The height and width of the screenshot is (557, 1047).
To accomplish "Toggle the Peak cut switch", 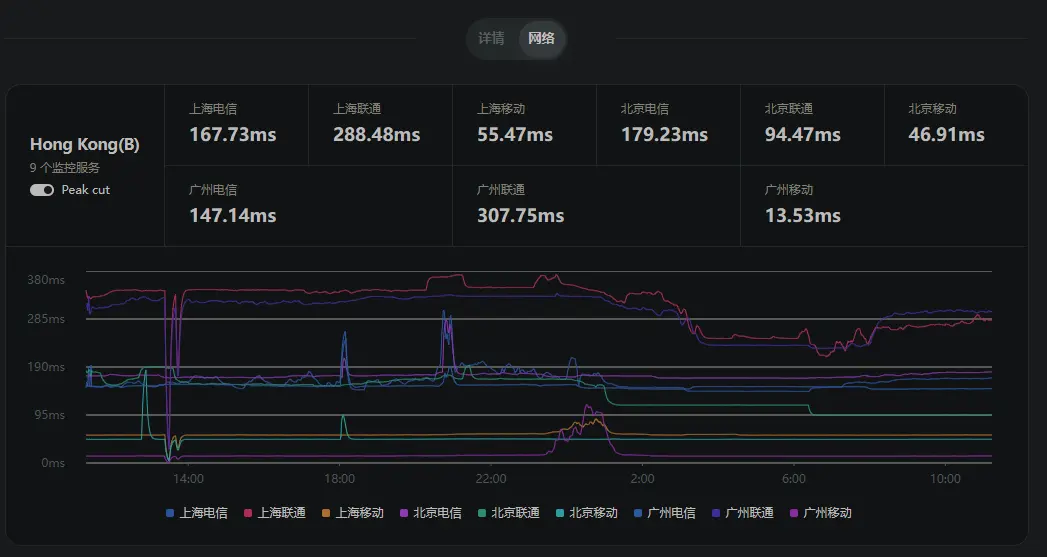I will (x=42, y=190).
